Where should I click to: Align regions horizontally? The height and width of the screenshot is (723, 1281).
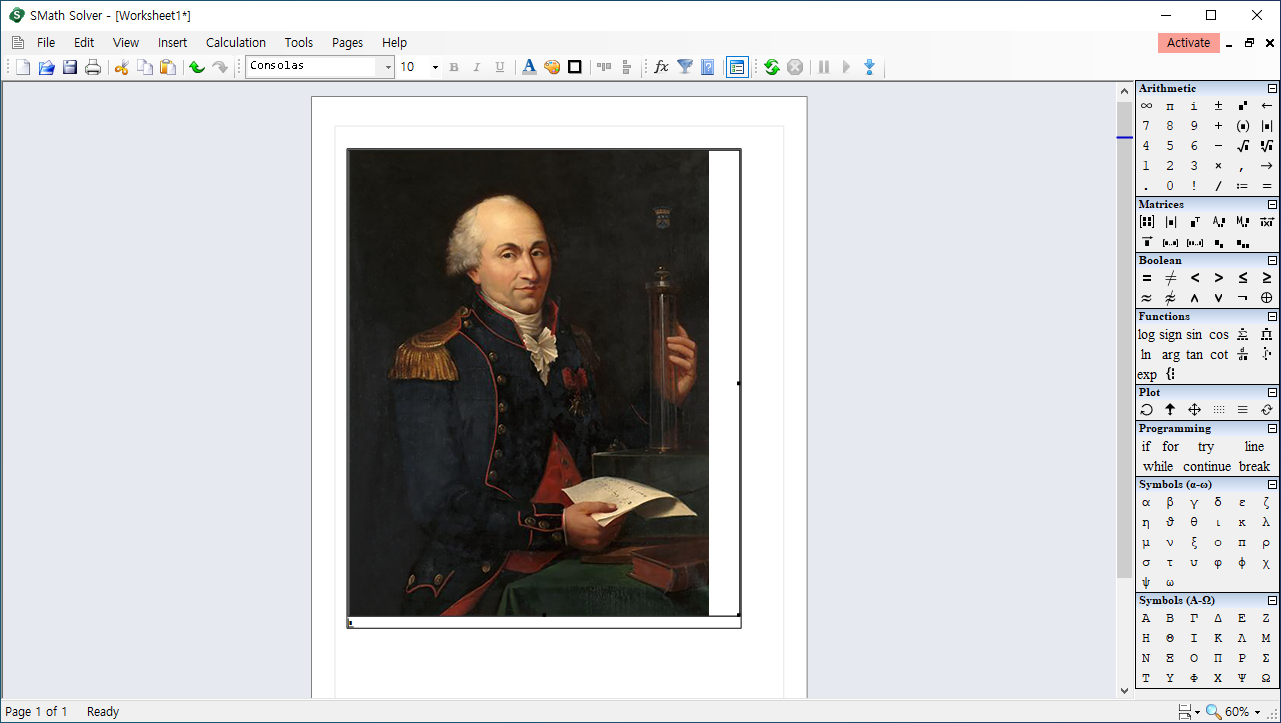[x=604, y=67]
